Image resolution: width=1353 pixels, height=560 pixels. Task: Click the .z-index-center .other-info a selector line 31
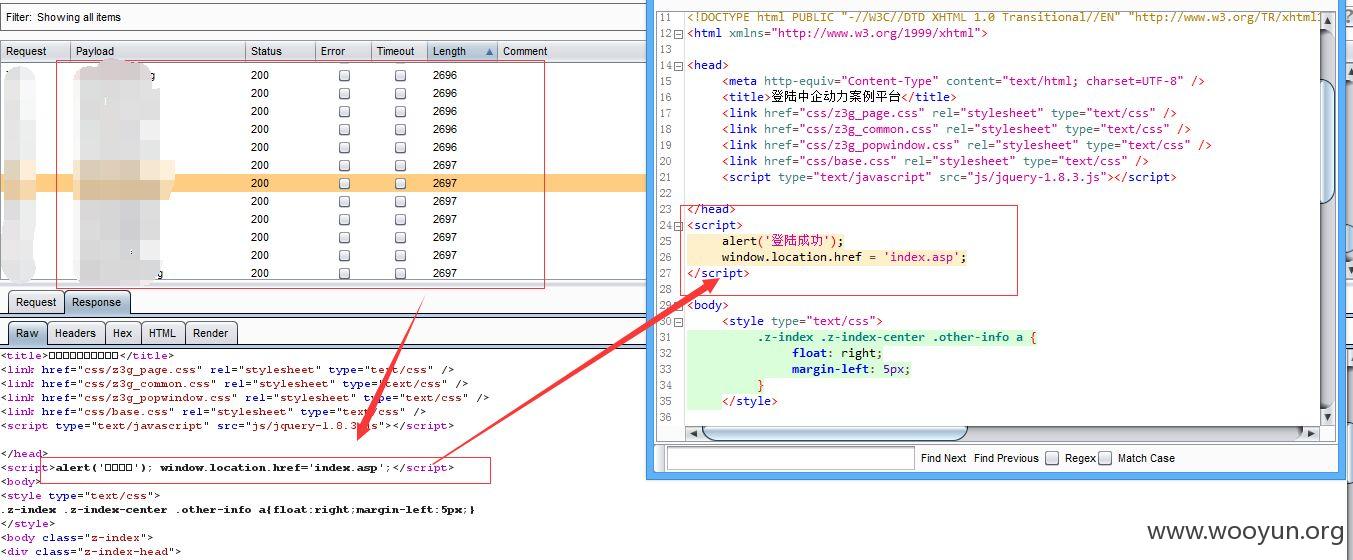(x=897, y=337)
